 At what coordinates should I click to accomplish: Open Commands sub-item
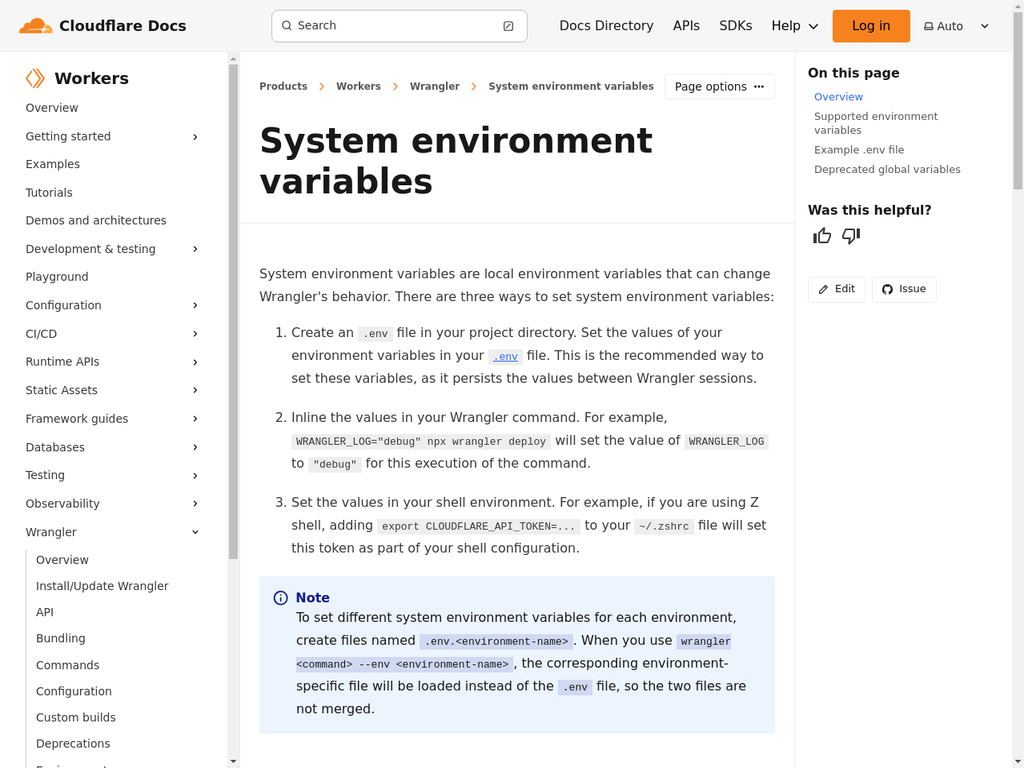click(x=67, y=665)
